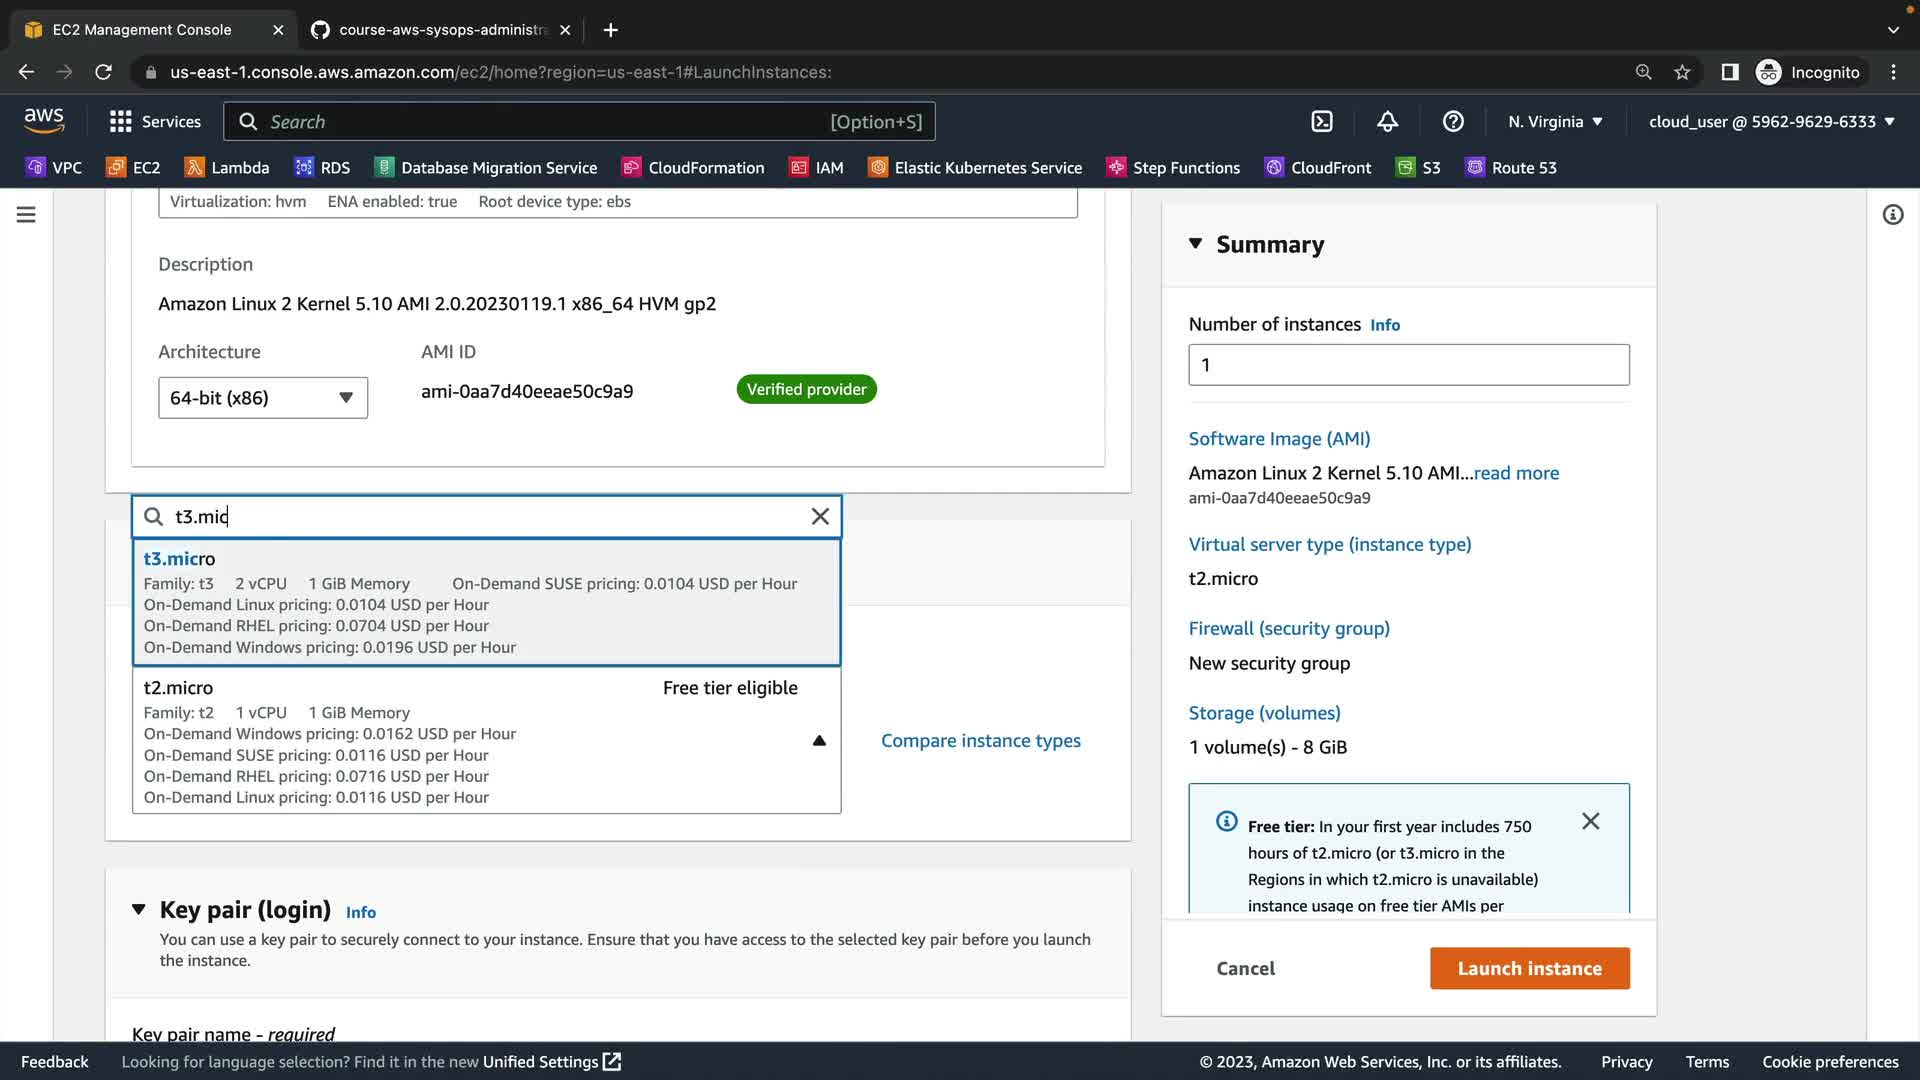Open the notifications bell

click(1387, 122)
